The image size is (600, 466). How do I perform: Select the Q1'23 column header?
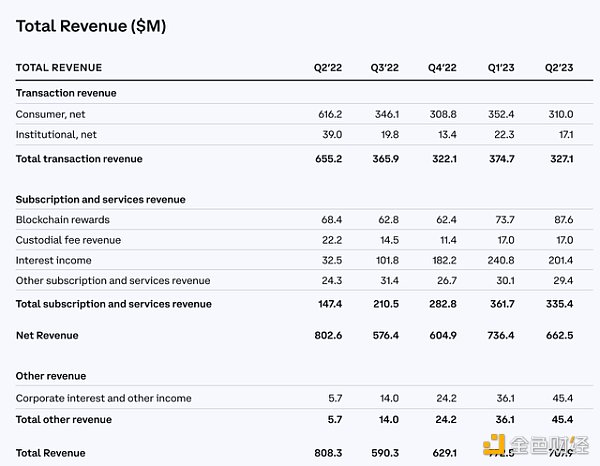coord(499,68)
